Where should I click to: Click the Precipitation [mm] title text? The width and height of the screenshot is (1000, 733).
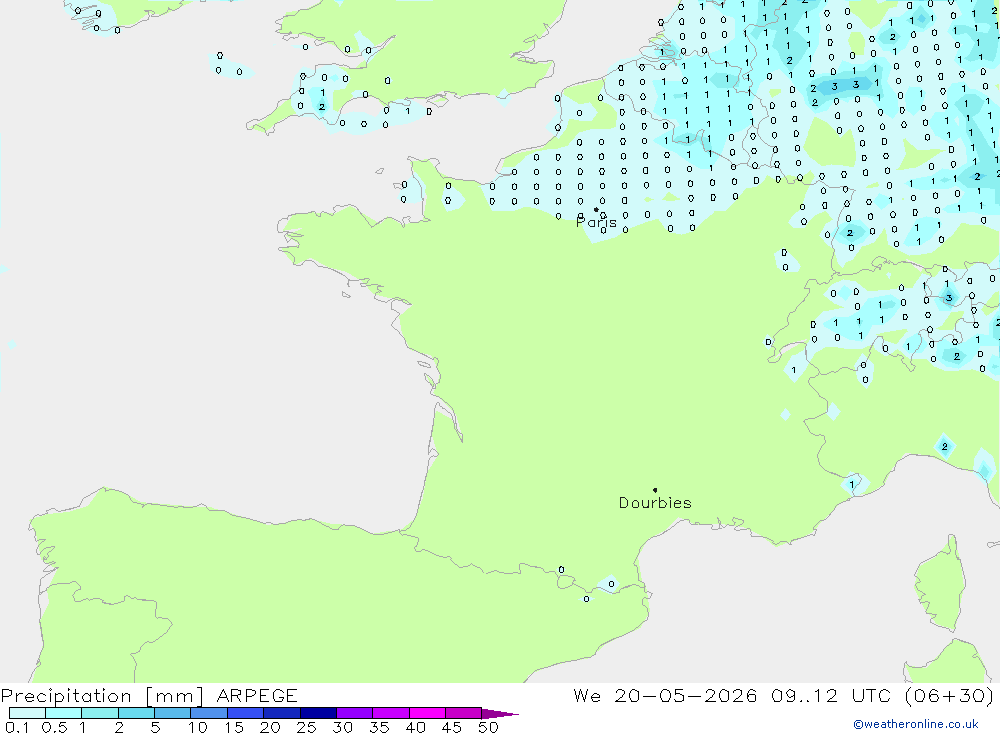tap(102, 696)
